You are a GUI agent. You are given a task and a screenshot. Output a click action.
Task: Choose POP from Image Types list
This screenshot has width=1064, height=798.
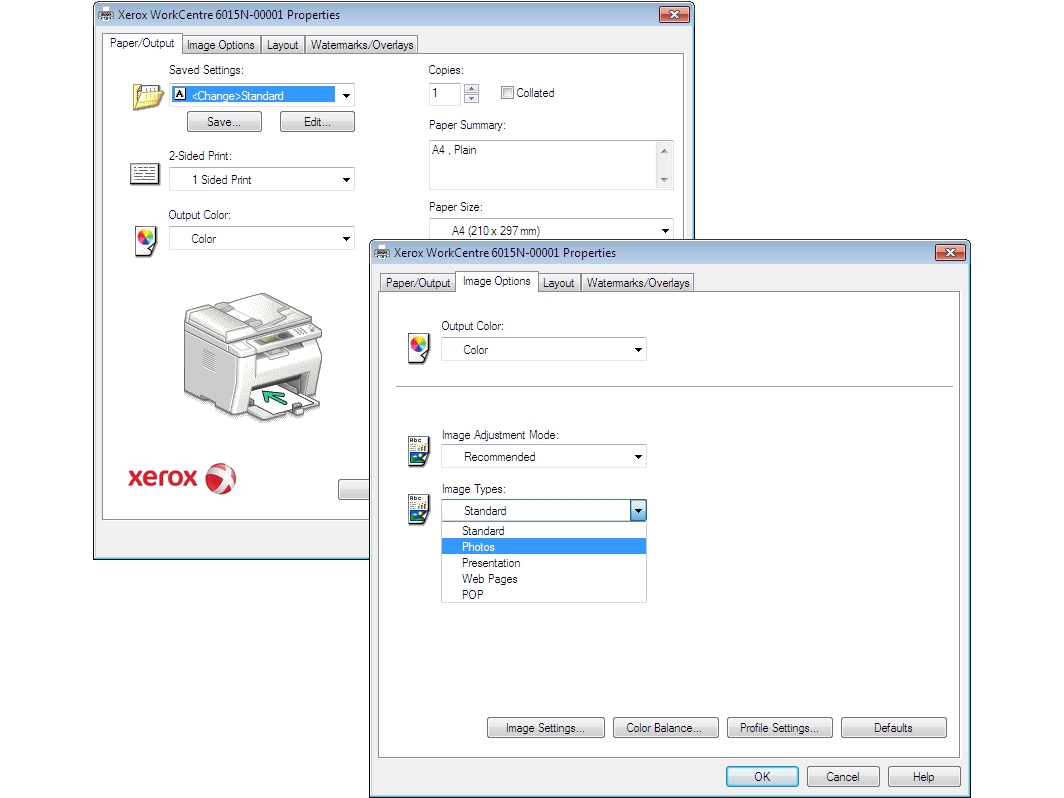point(544,594)
